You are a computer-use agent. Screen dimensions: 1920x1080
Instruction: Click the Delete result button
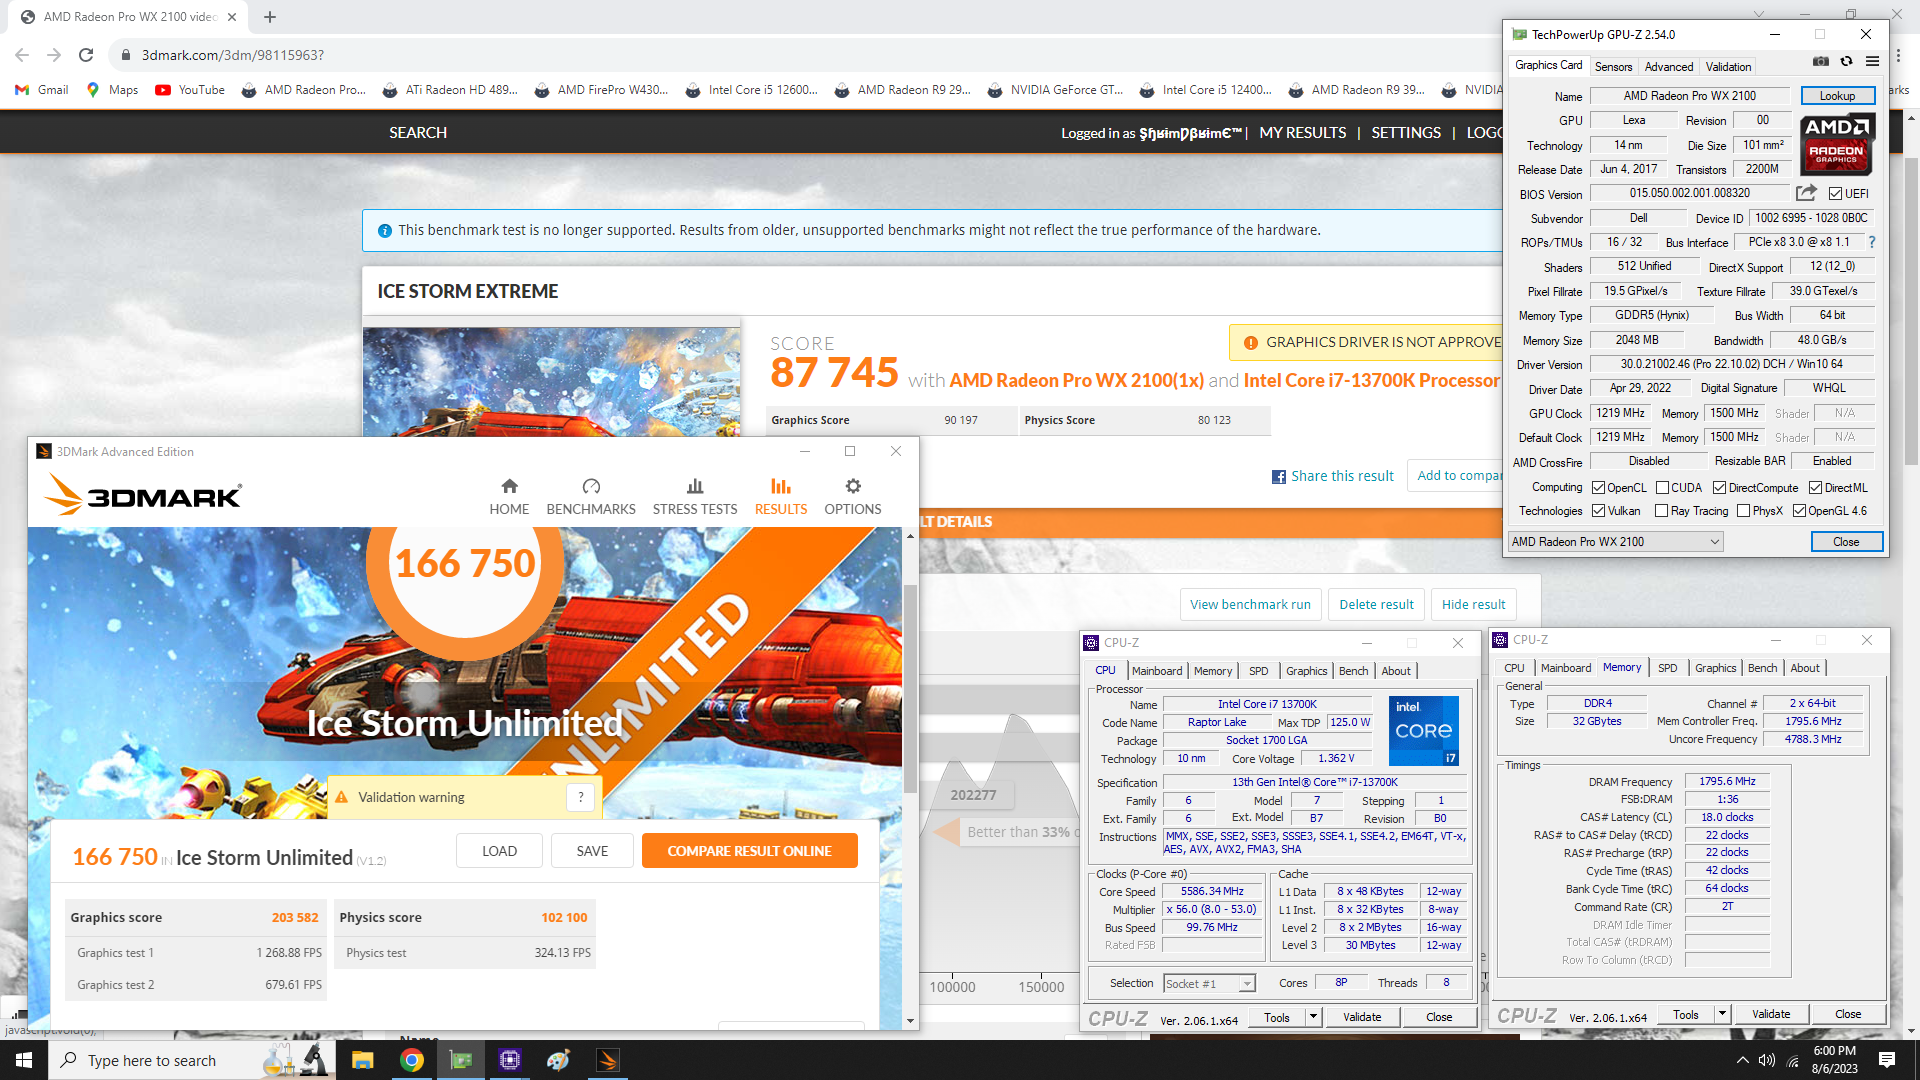[x=1376, y=604]
